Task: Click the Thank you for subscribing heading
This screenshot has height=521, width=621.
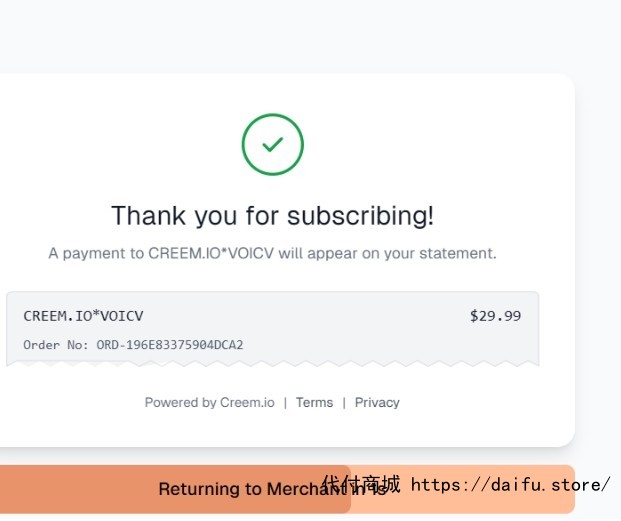Action: coord(272,216)
